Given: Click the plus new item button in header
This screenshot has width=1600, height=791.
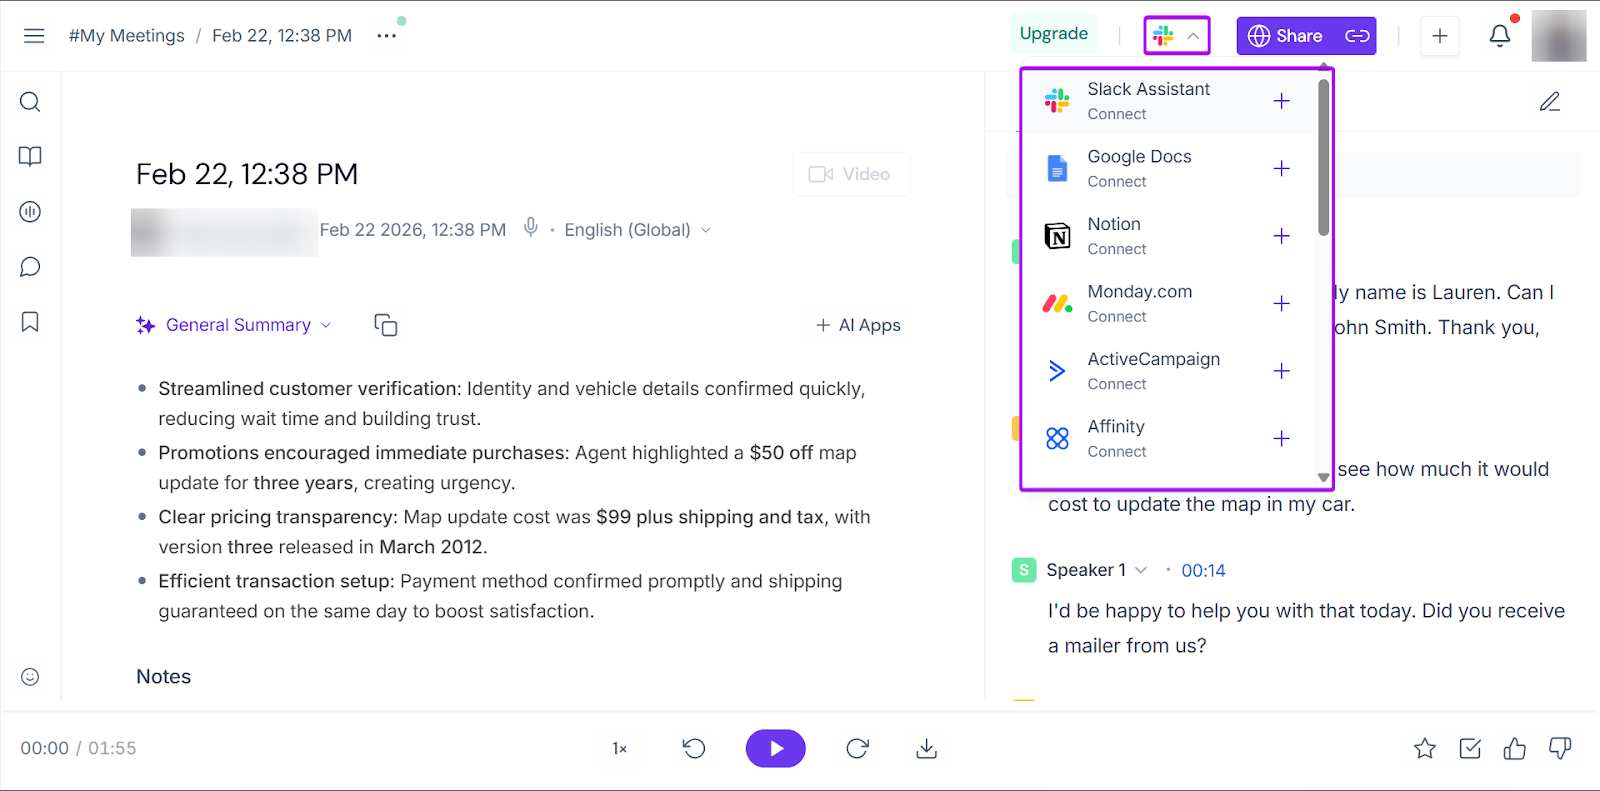Looking at the screenshot, I should 1440,36.
